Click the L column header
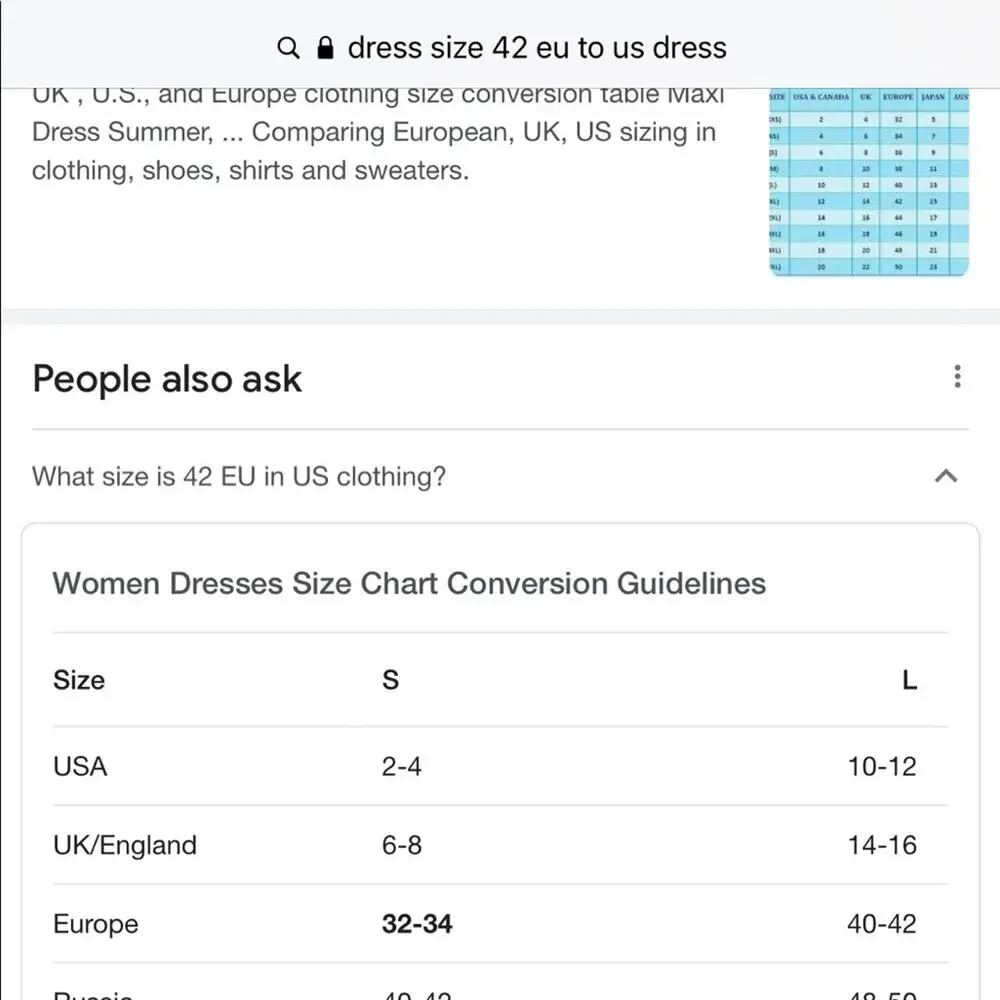 point(909,680)
